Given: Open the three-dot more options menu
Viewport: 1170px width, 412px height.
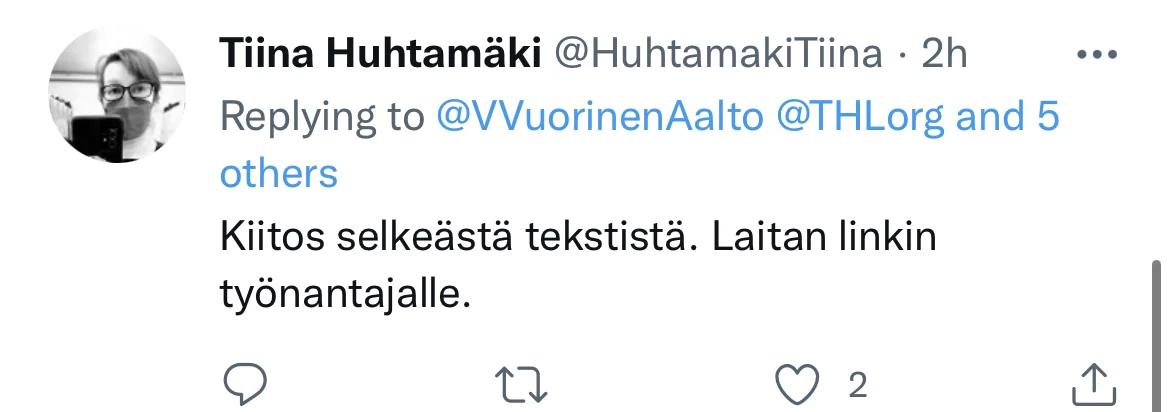Looking at the screenshot, I should [x=1094, y=55].
